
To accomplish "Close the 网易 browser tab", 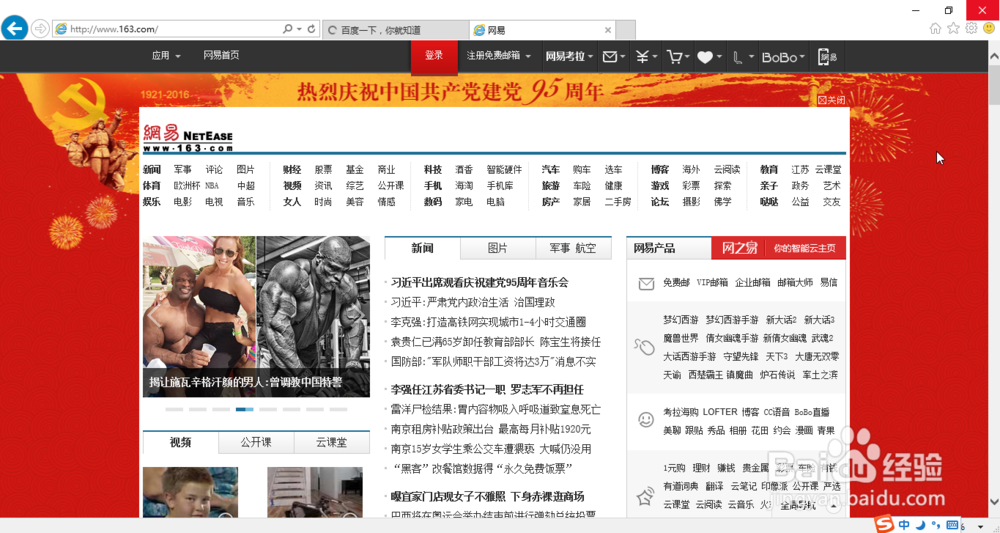I will [608, 30].
